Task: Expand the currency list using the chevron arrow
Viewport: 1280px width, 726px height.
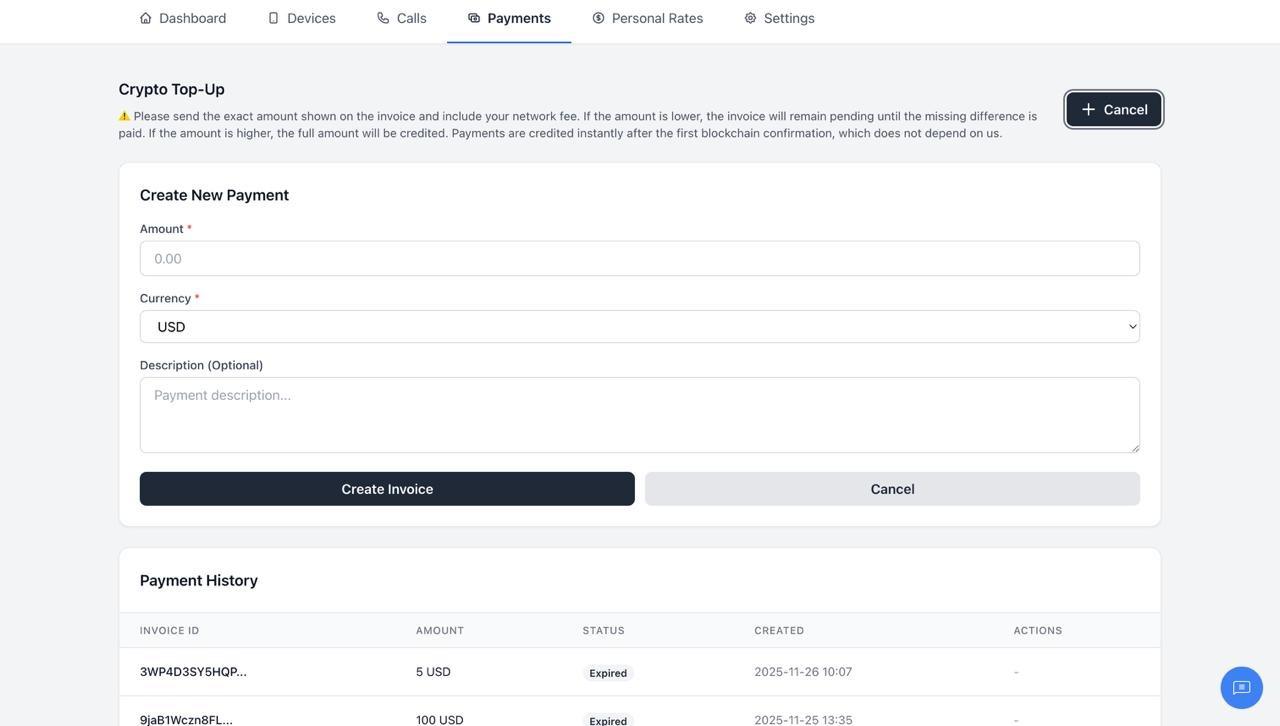Action: pos(1132,327)
